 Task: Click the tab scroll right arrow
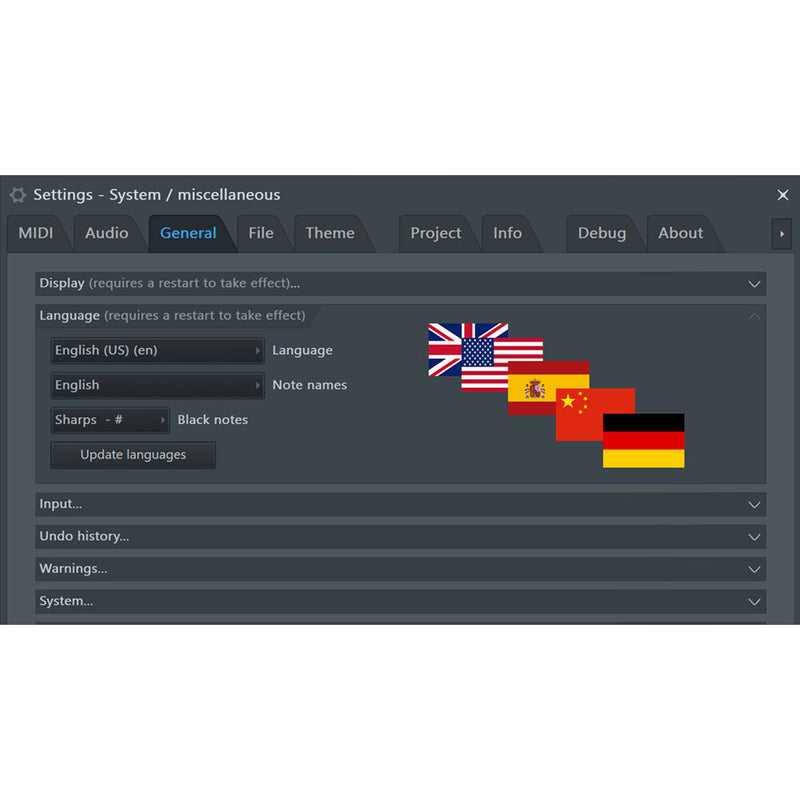tap(781, 234)
